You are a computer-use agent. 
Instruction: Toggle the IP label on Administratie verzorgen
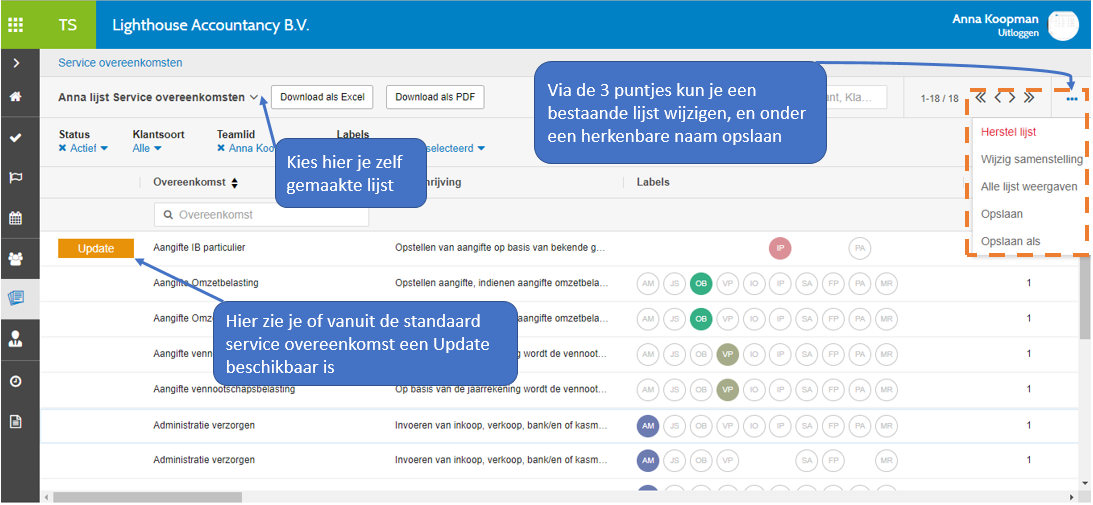pyautogui.click(x=780, y=425)
